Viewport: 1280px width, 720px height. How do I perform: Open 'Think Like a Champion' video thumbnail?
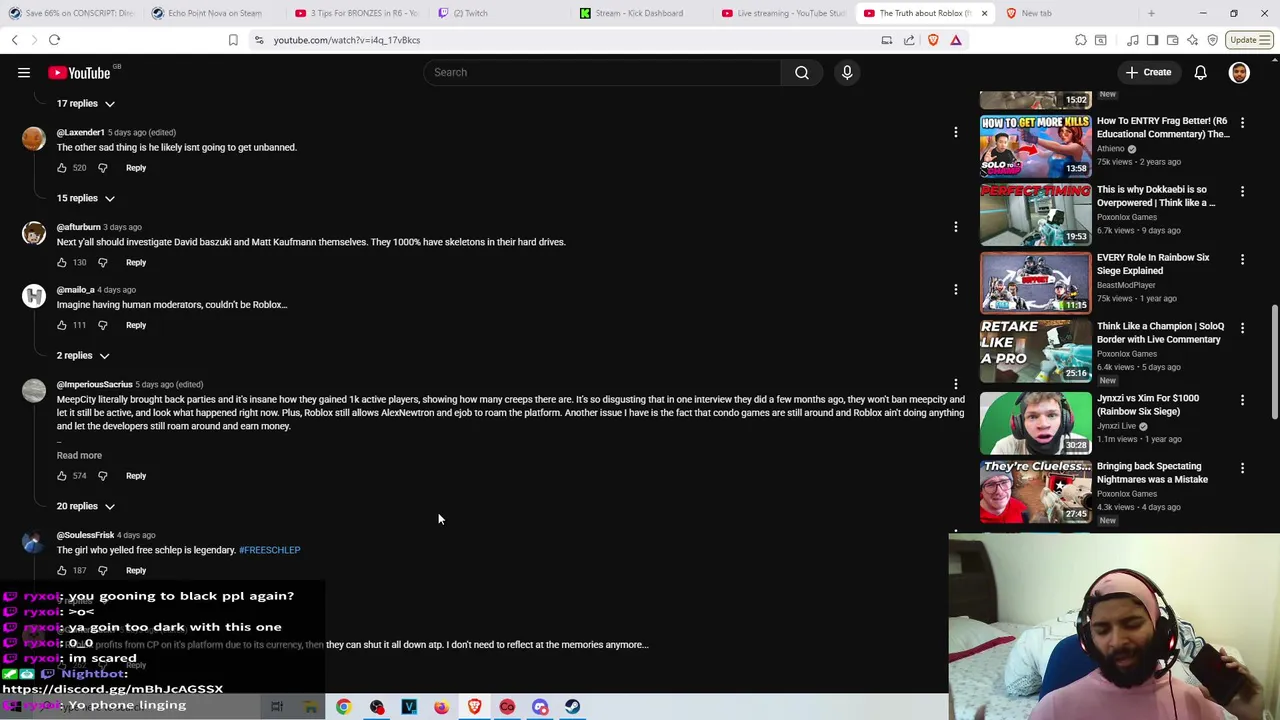pos(1035,353)
